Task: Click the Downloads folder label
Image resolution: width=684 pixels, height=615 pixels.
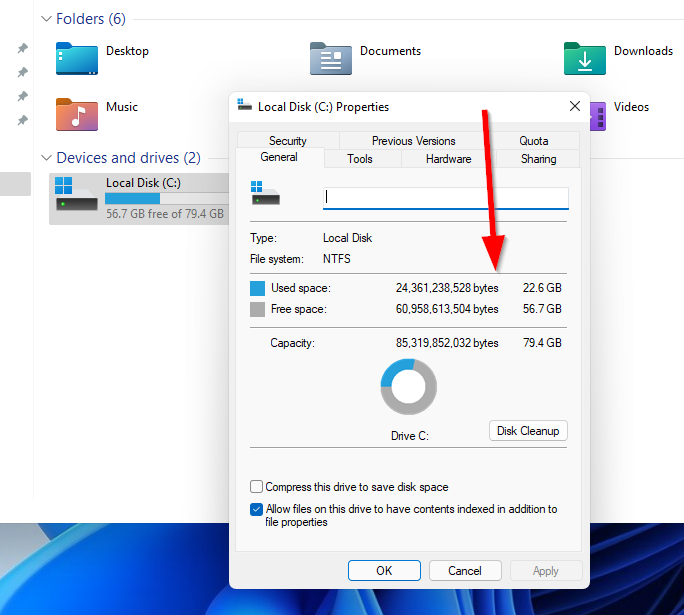Action: [643, 51]
